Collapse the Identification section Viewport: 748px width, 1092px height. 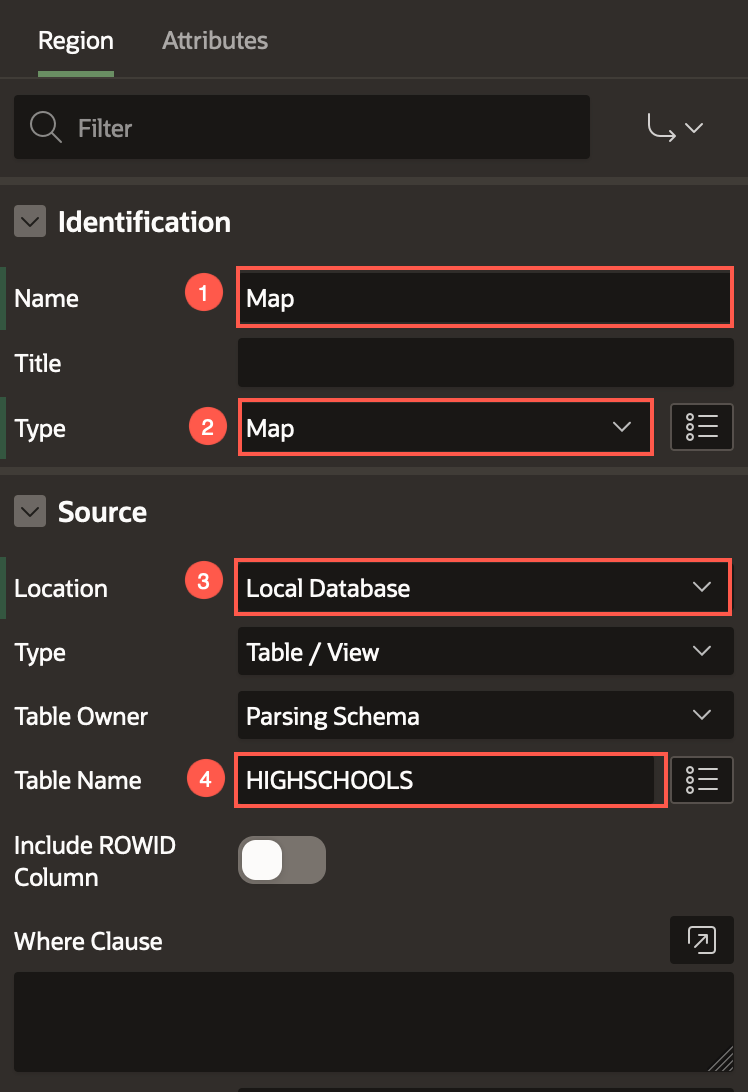30,222
